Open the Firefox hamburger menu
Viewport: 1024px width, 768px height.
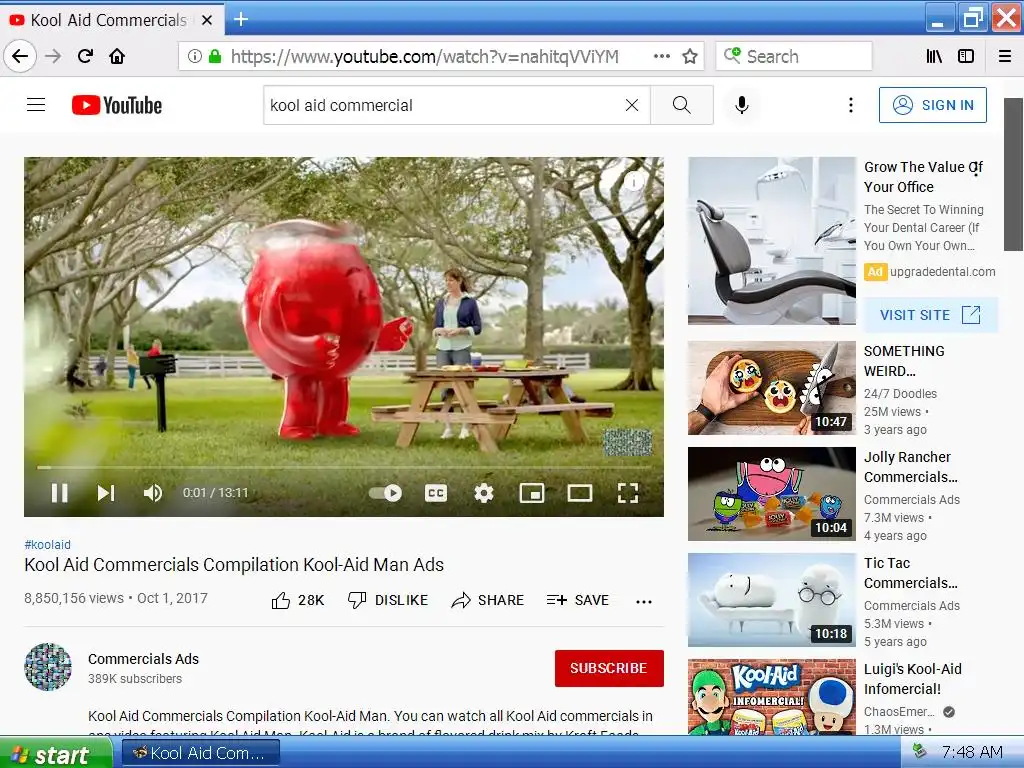tap(1005, 56)
